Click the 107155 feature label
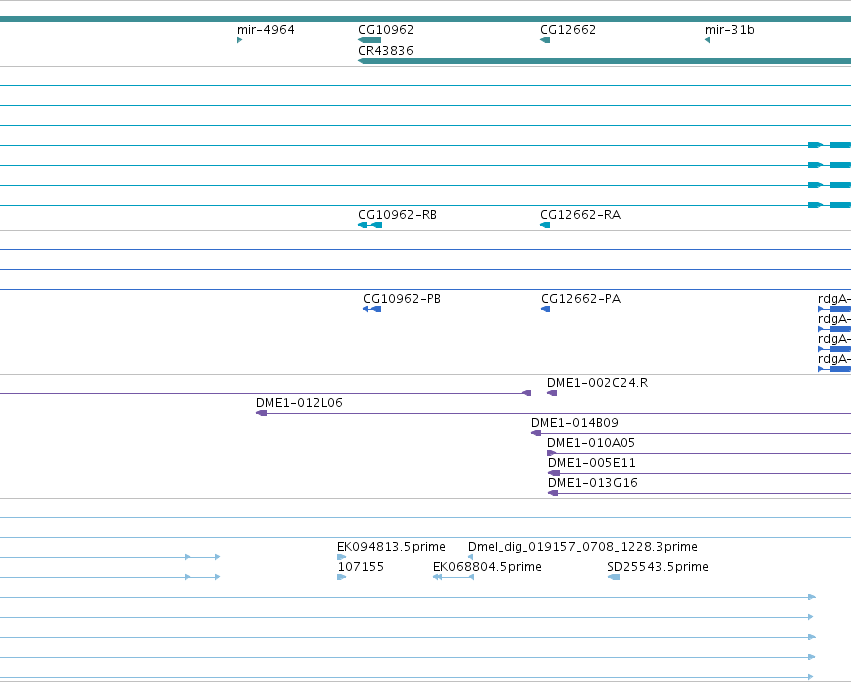This screenshot has height=682, width=851. click(360, 567)
